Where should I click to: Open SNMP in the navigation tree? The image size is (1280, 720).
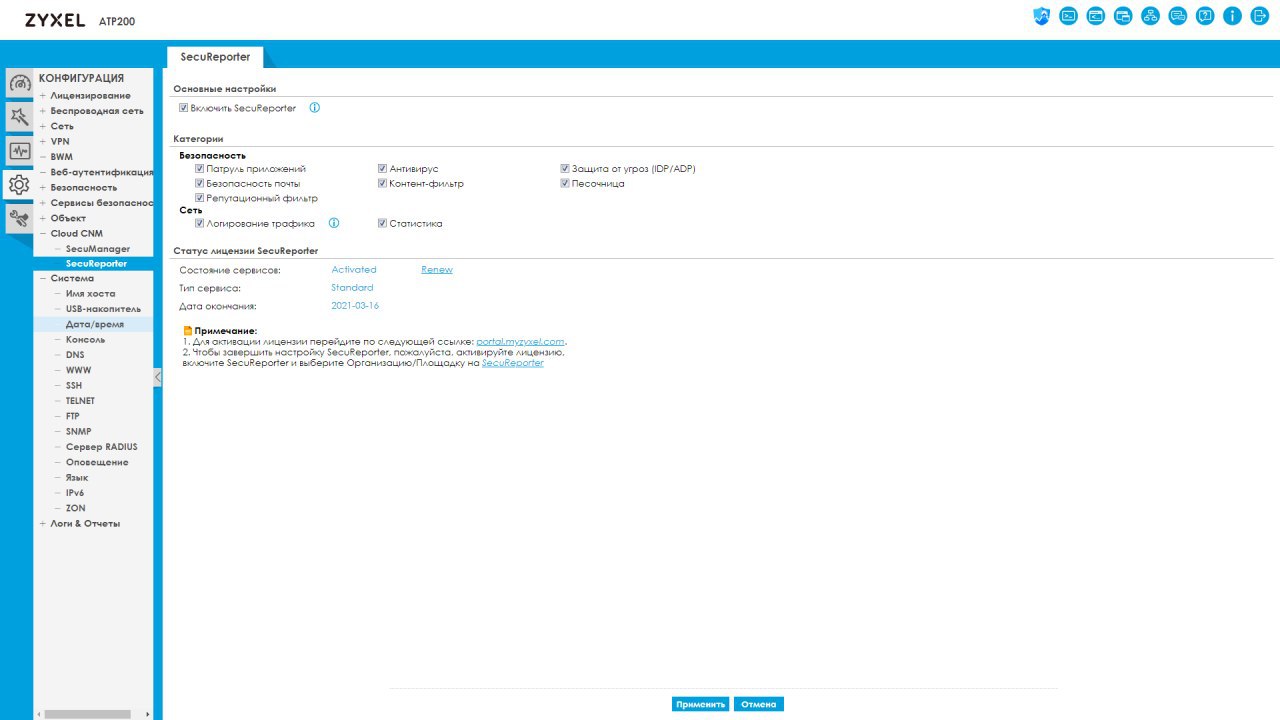click(78, 432)
